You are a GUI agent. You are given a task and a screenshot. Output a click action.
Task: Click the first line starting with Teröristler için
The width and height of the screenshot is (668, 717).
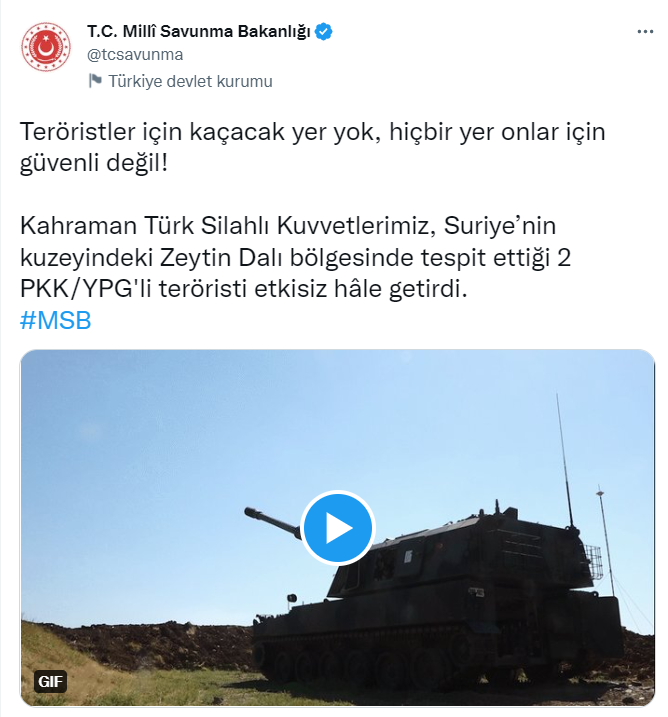pyautogui.click(x=313, y=132)
